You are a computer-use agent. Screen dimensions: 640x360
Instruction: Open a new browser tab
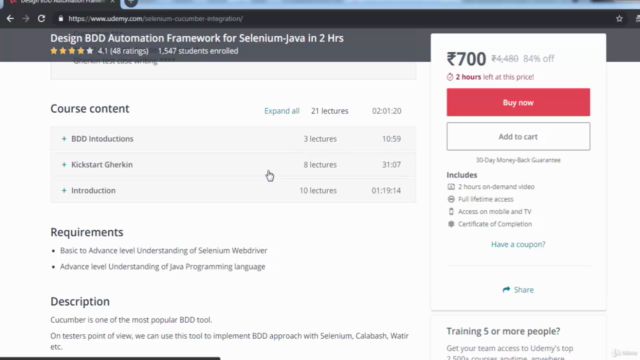(131, 2)
